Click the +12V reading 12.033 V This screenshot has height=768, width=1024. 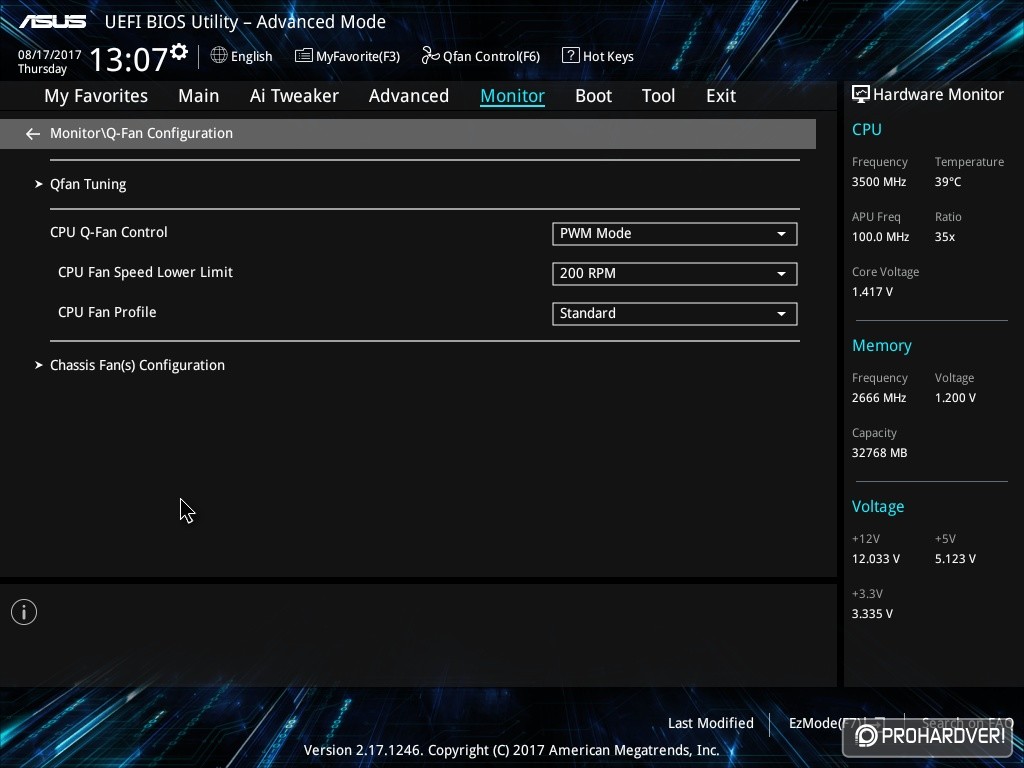(x=876, y=559)
